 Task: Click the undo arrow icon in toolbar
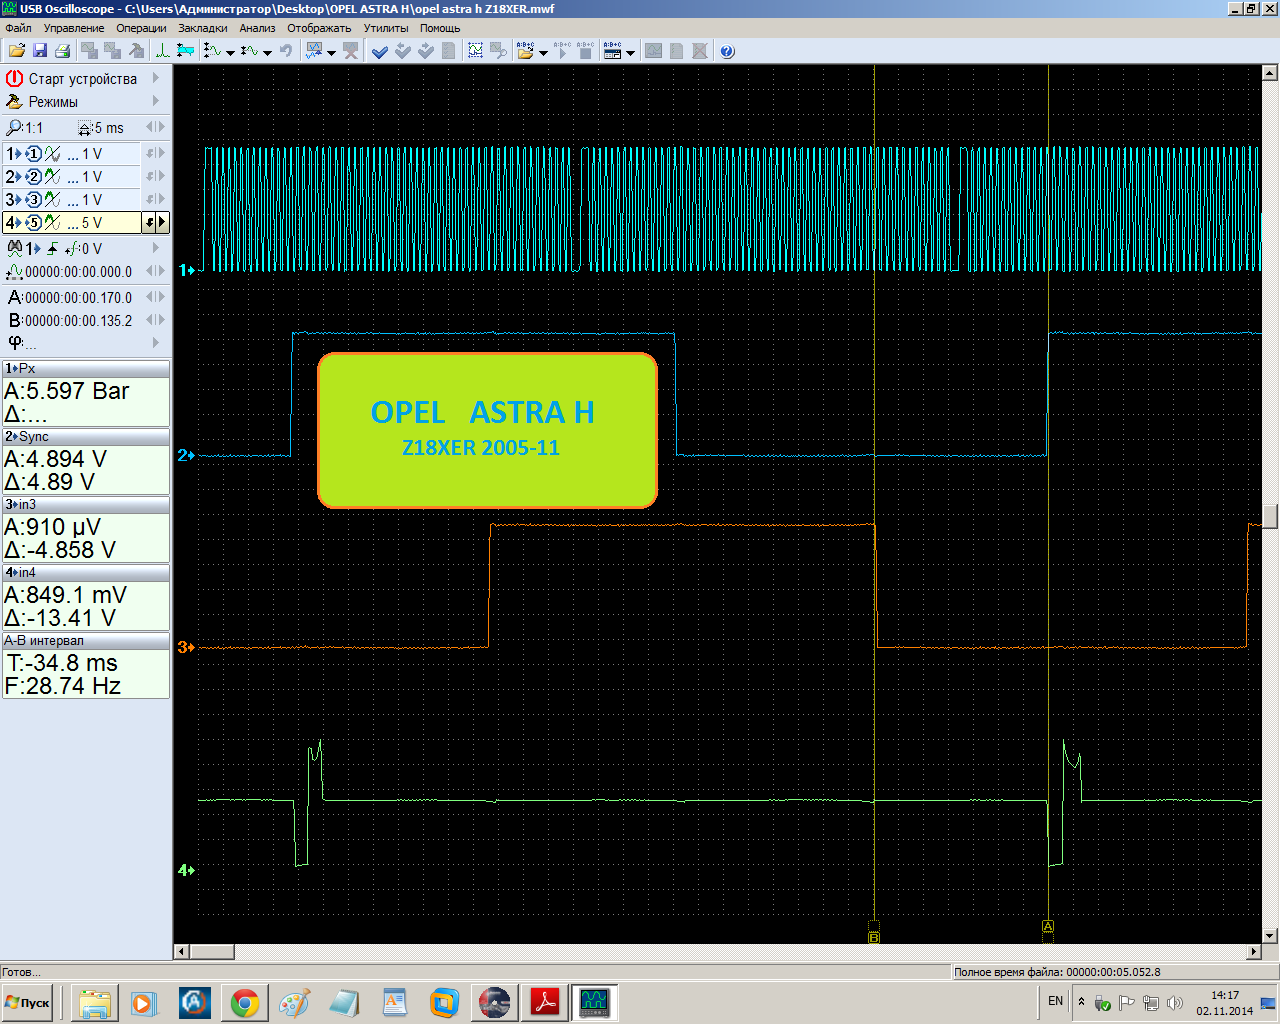286,51
